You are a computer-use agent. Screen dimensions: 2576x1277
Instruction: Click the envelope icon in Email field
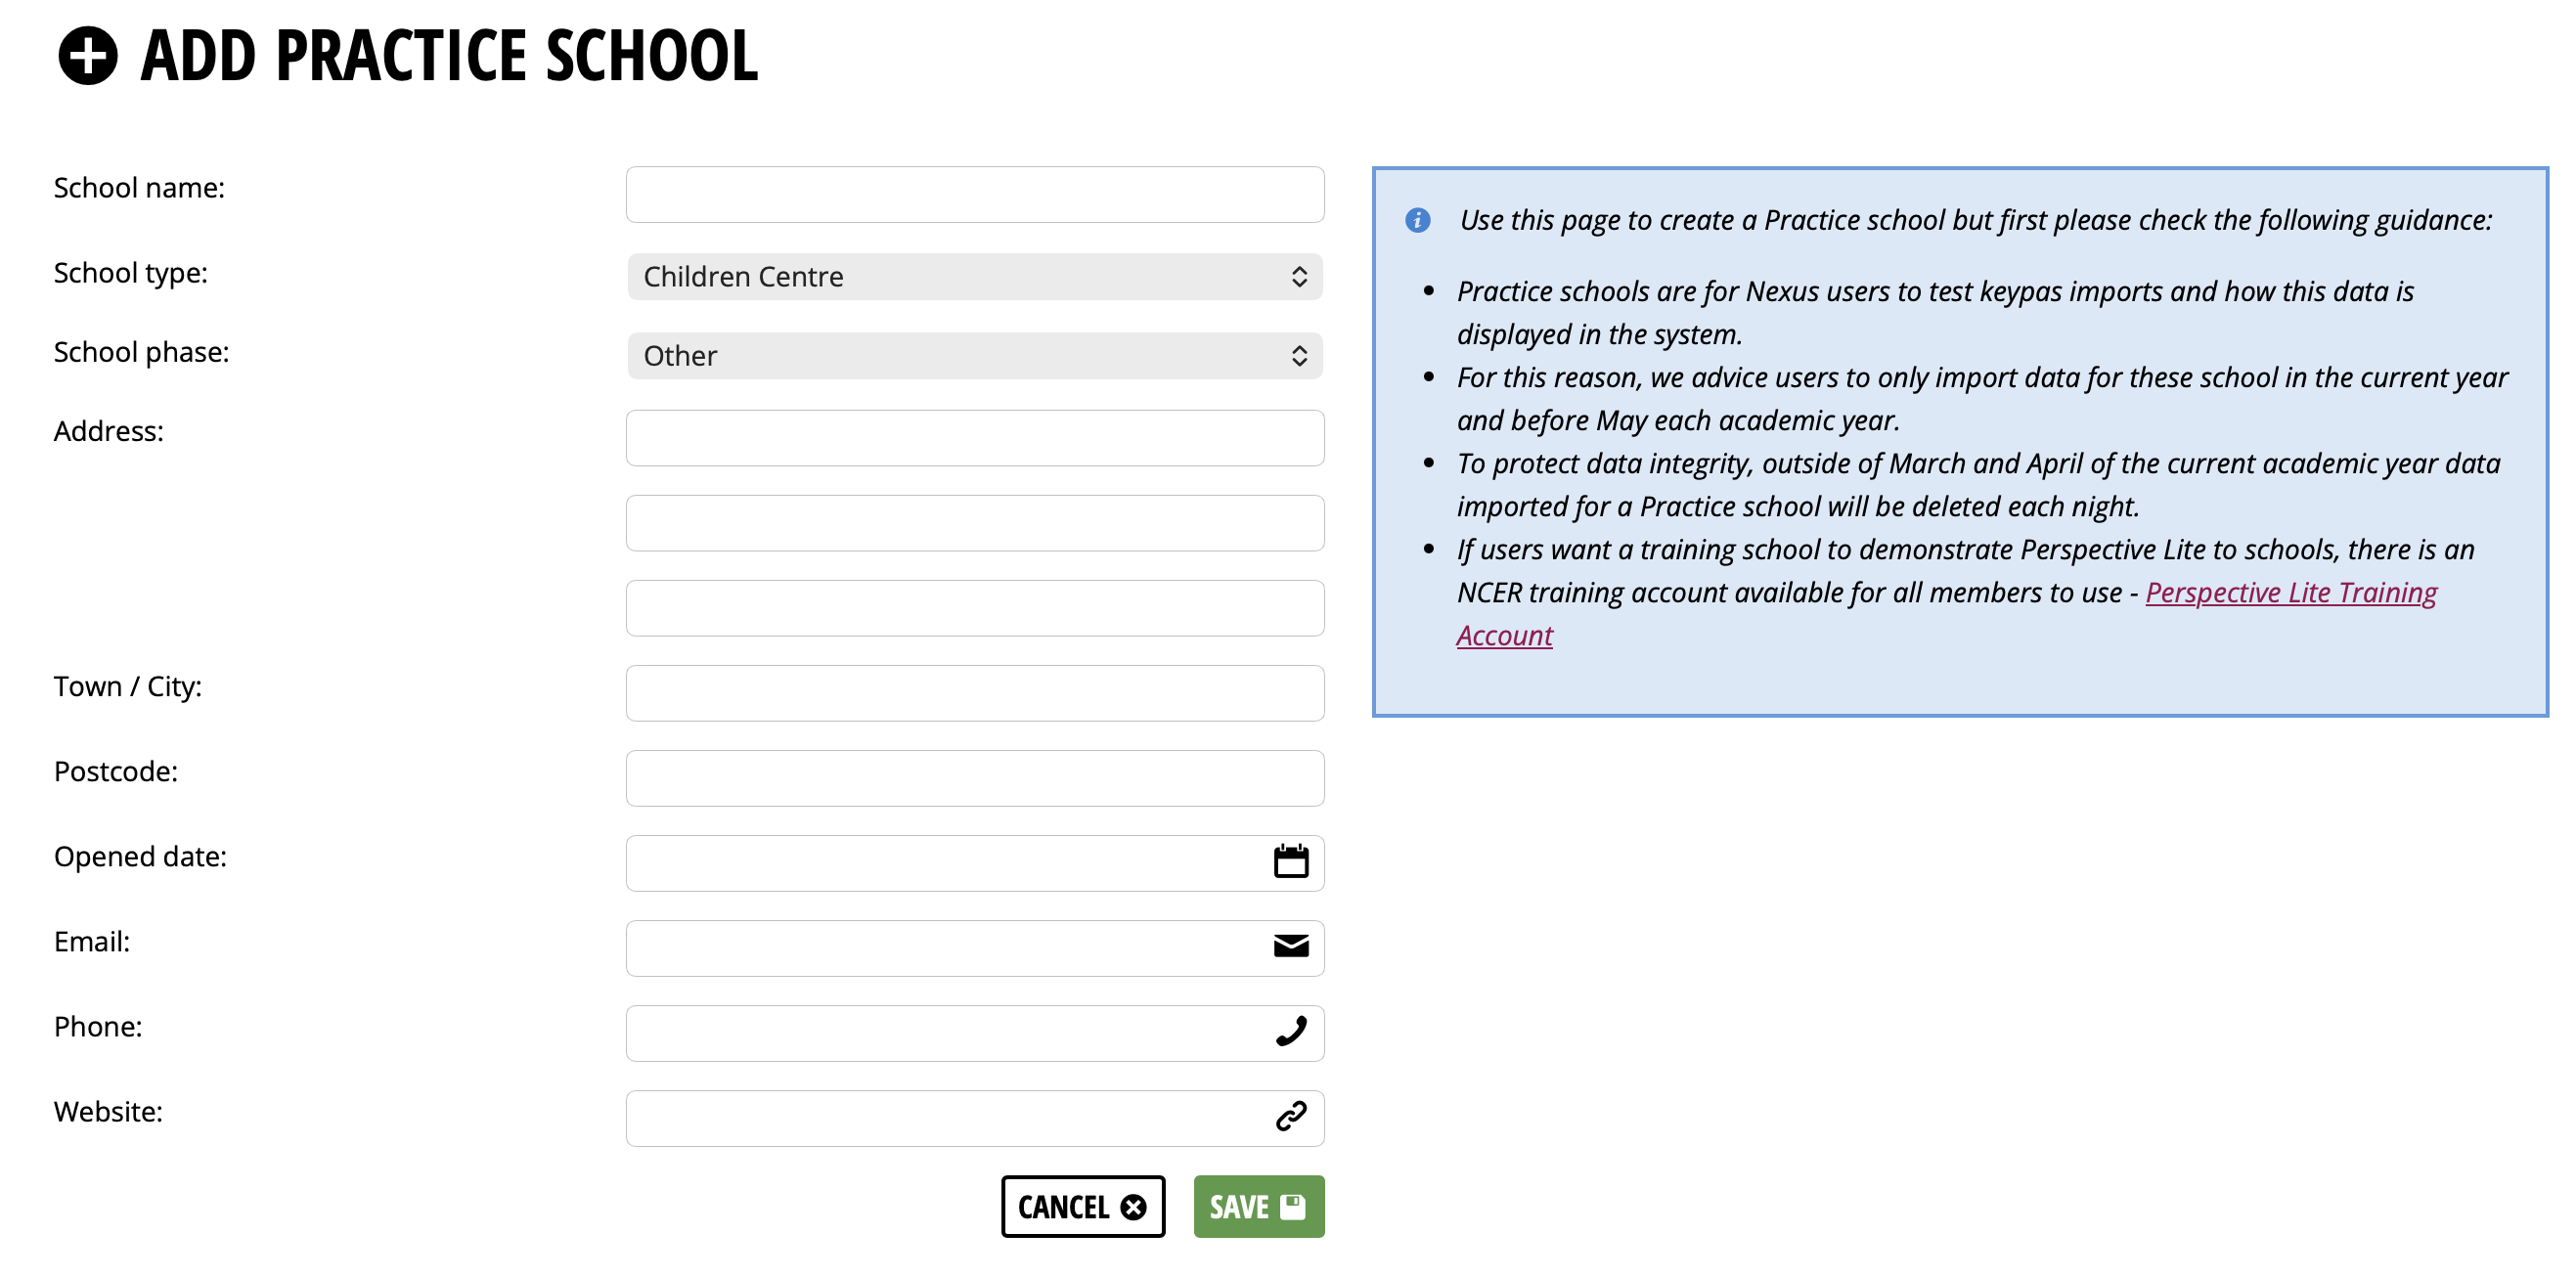1291,946
